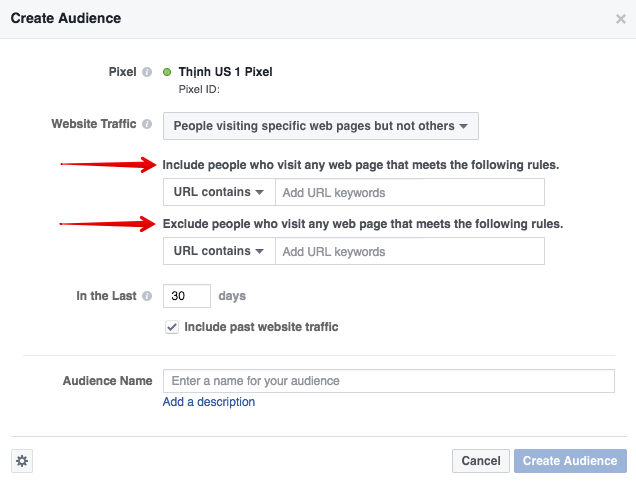Click the info icon beside Website Traffic

pyautogui.click(x=147, y=124)
